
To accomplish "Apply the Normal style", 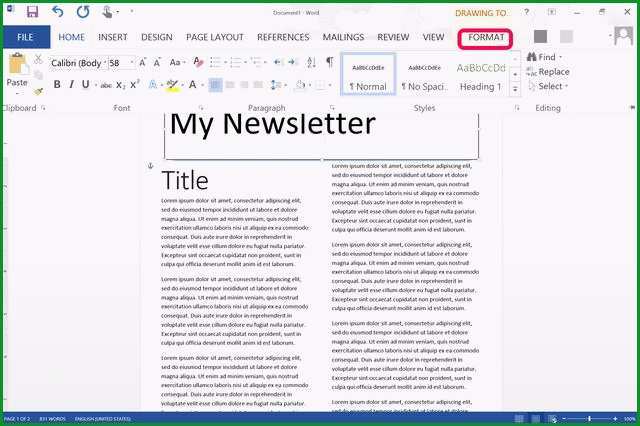I will 368,74.
